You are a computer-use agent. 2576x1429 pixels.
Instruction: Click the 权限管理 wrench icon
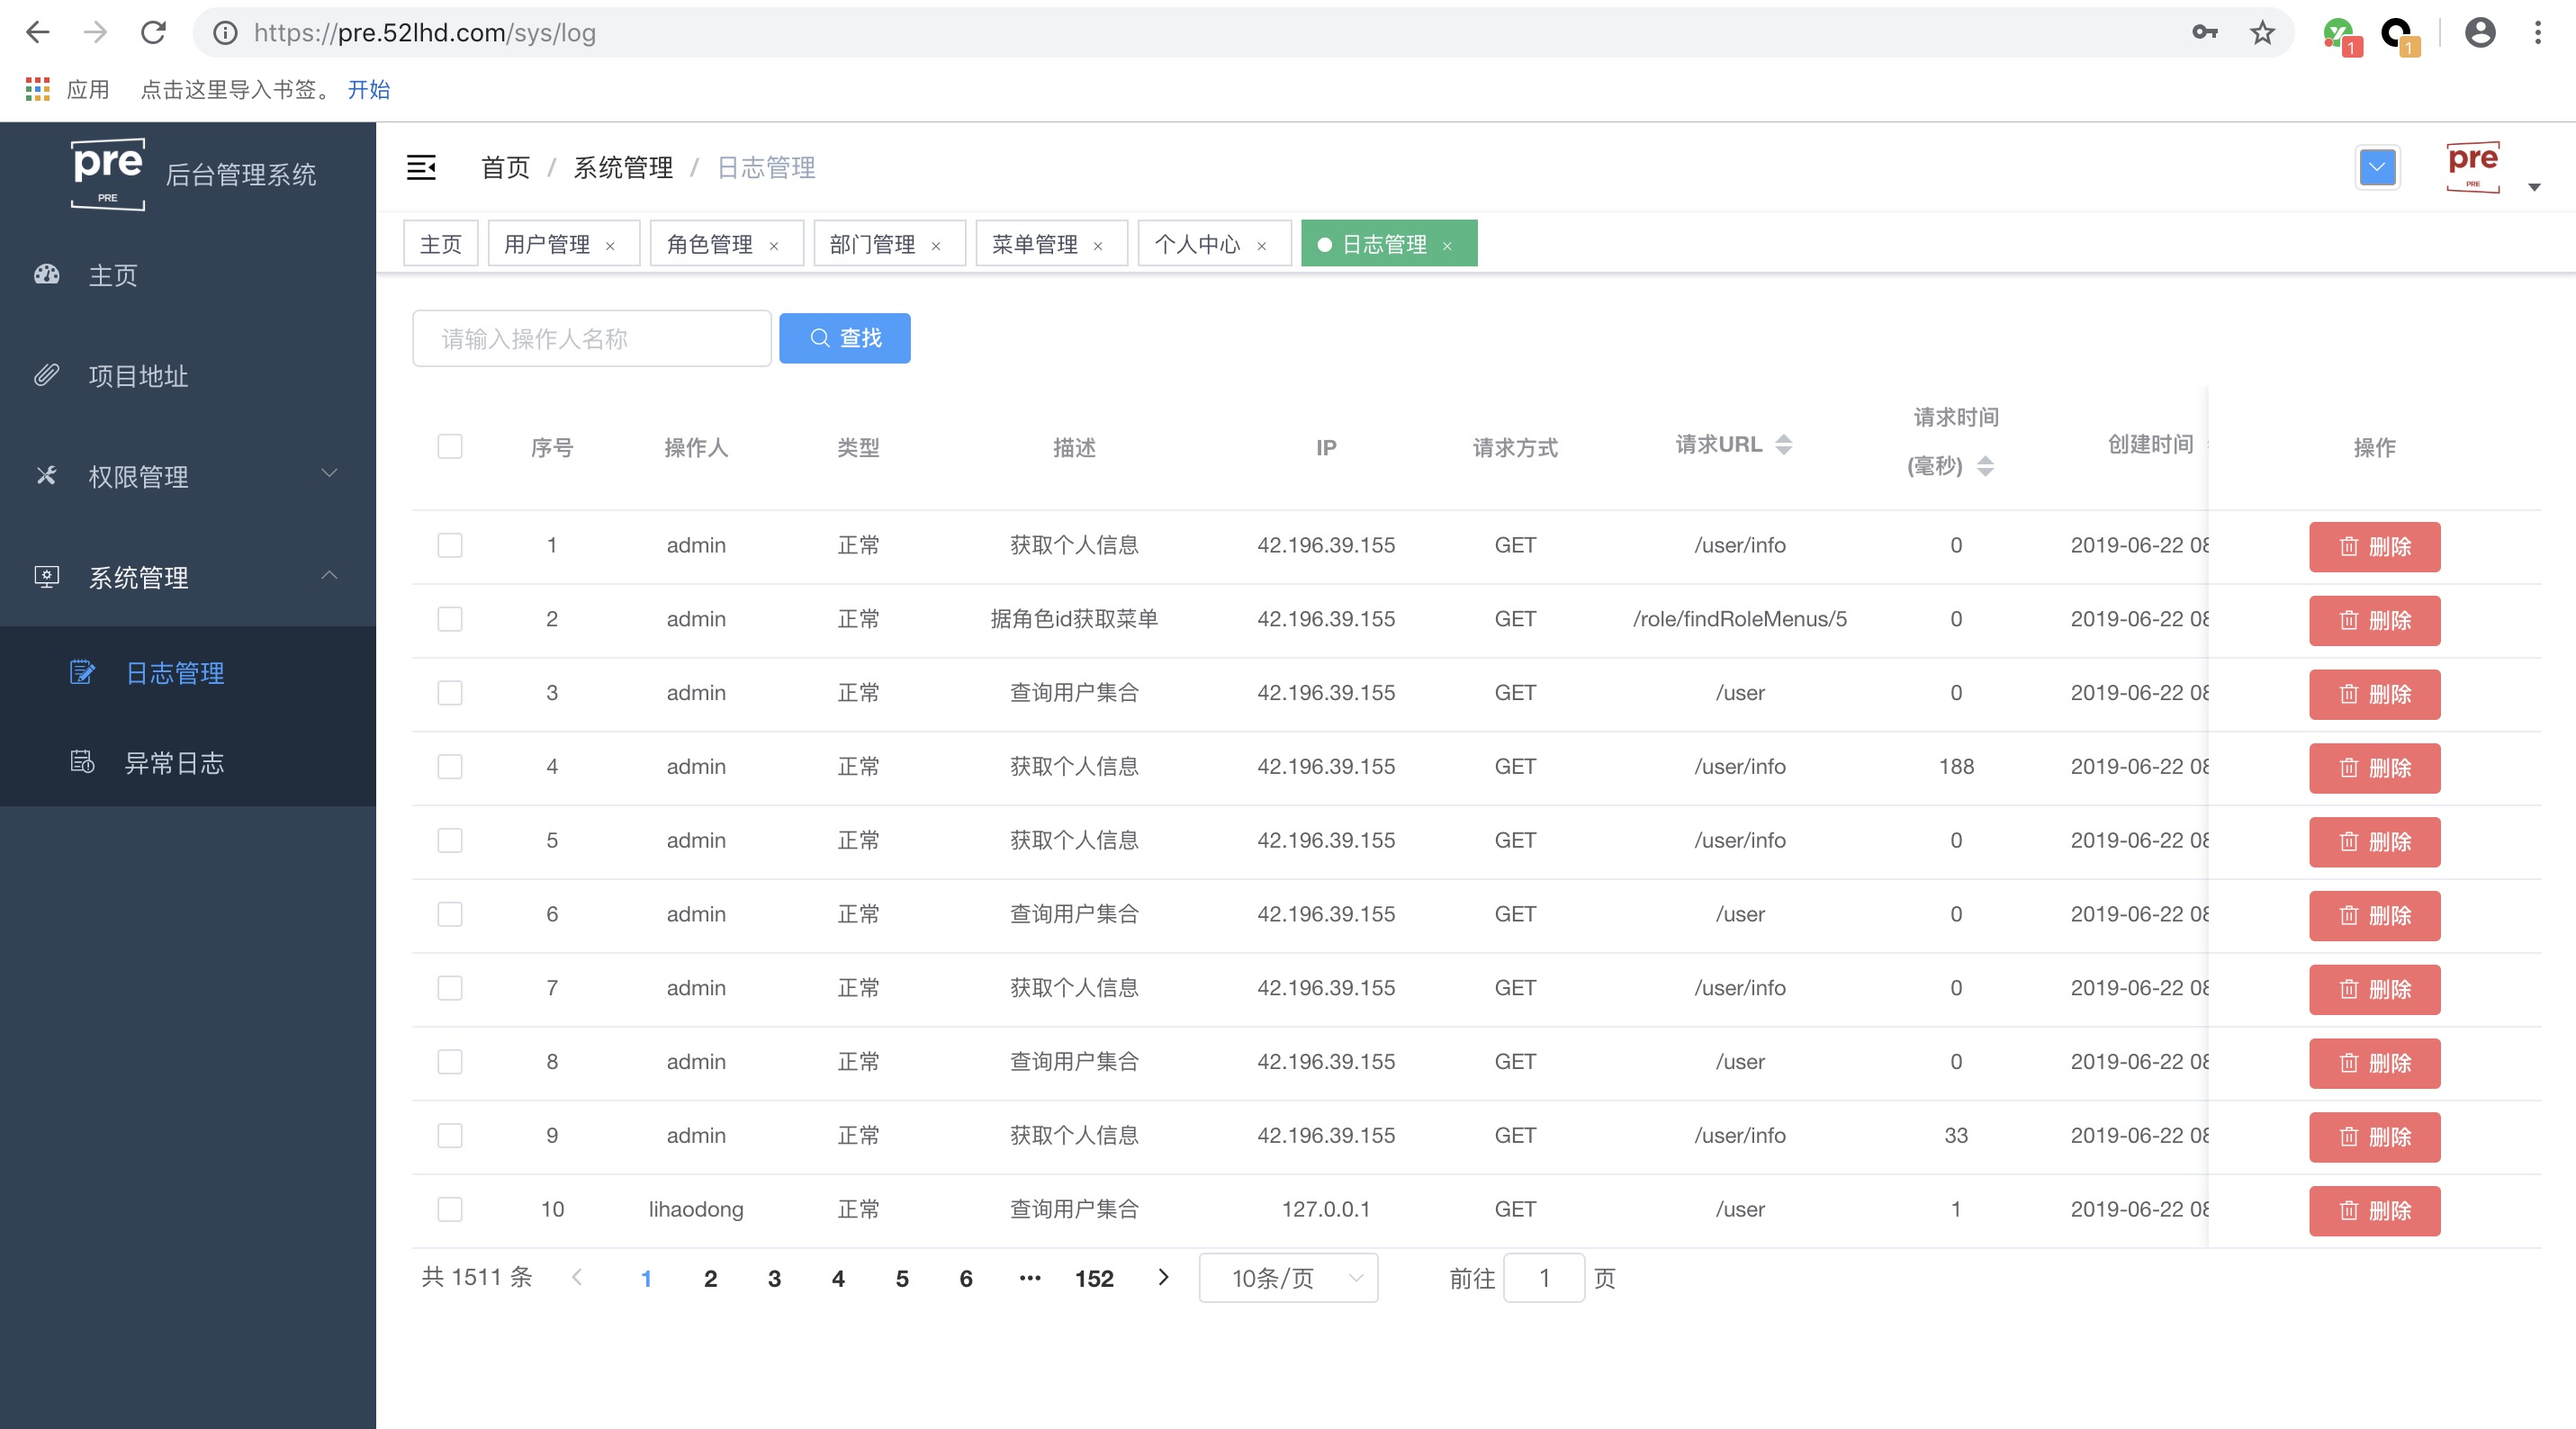tap(47, 477)
